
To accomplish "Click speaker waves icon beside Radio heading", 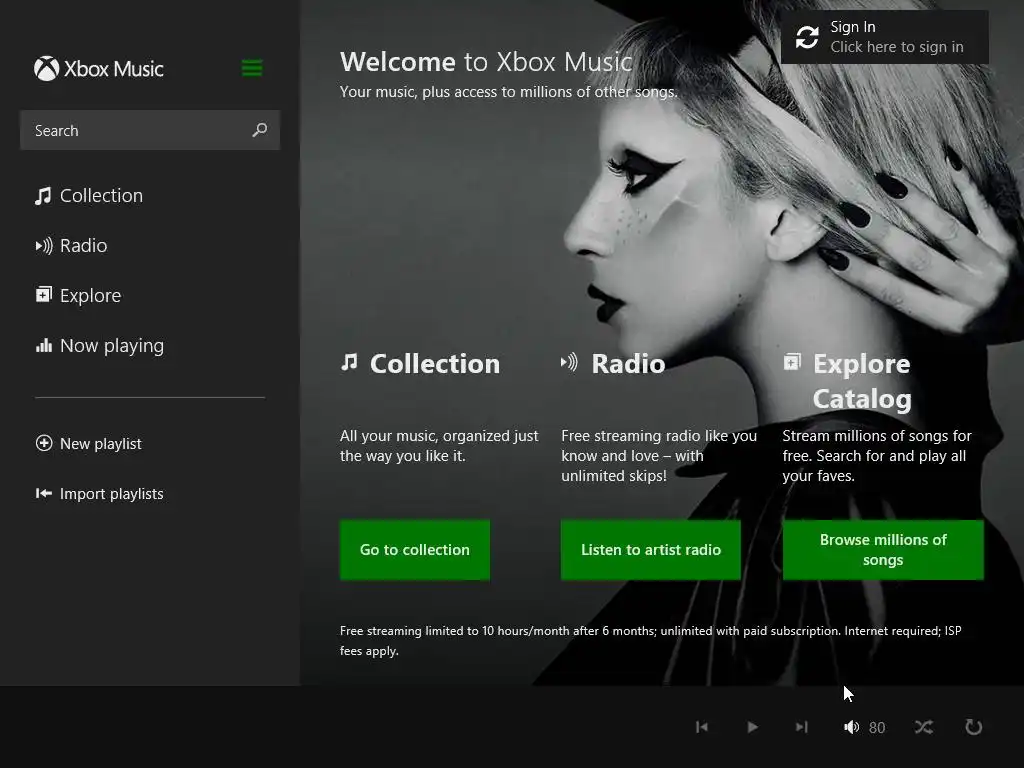I will coord(569,362).
